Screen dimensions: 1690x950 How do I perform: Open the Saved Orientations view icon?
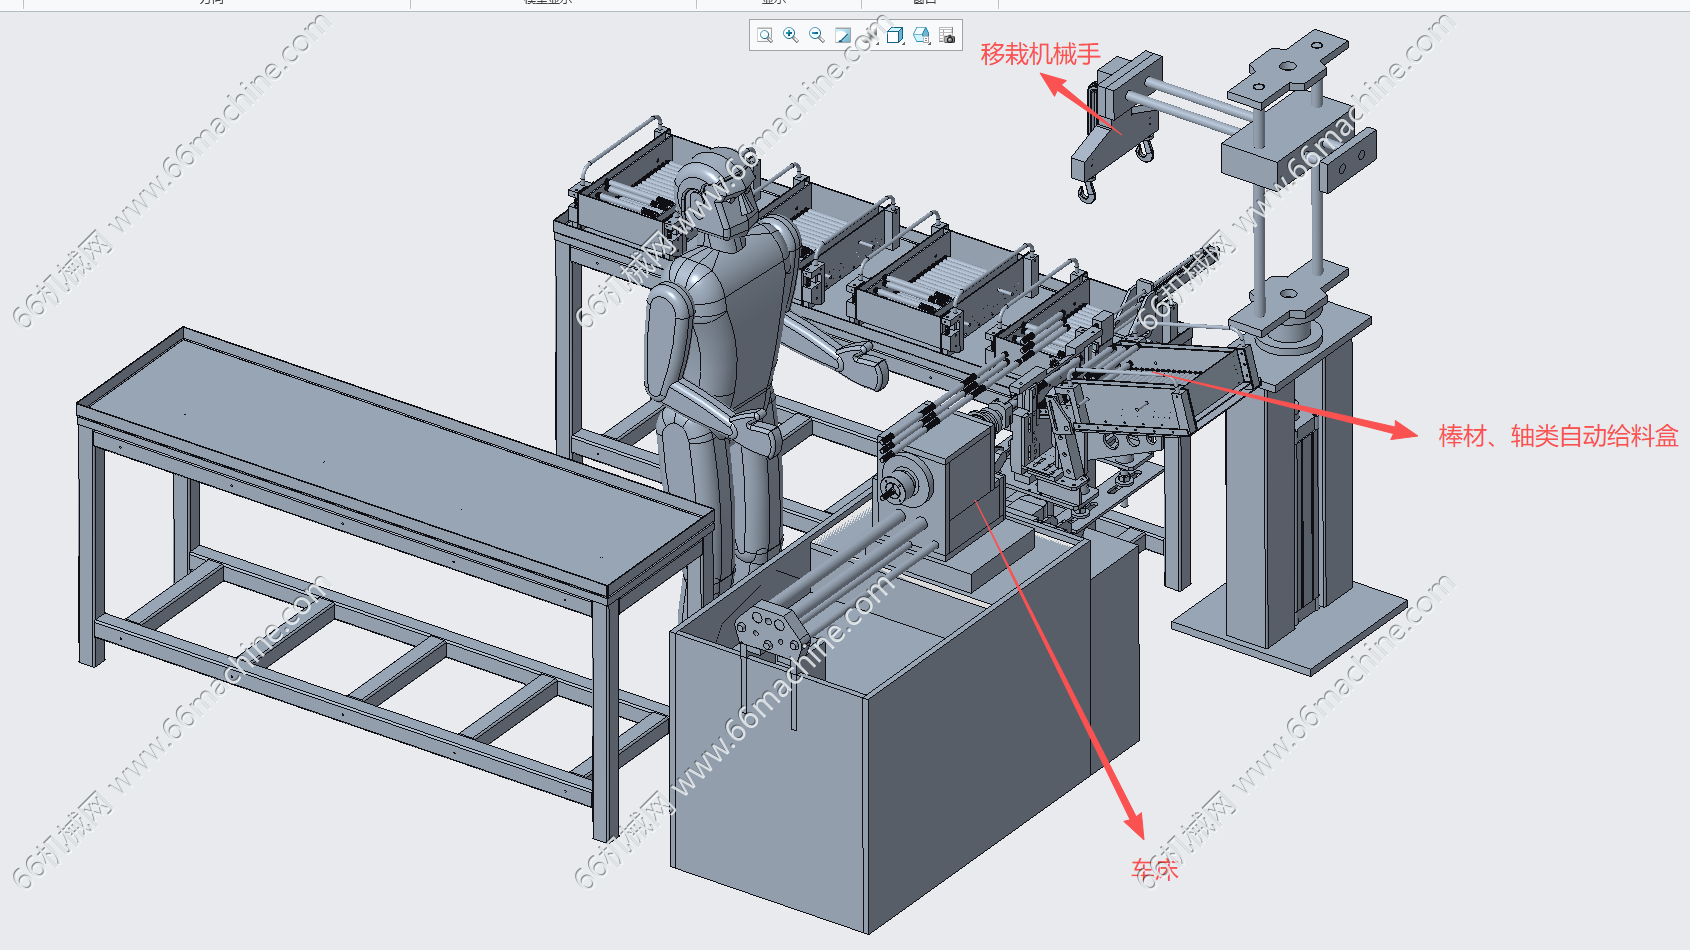(921, 35)
